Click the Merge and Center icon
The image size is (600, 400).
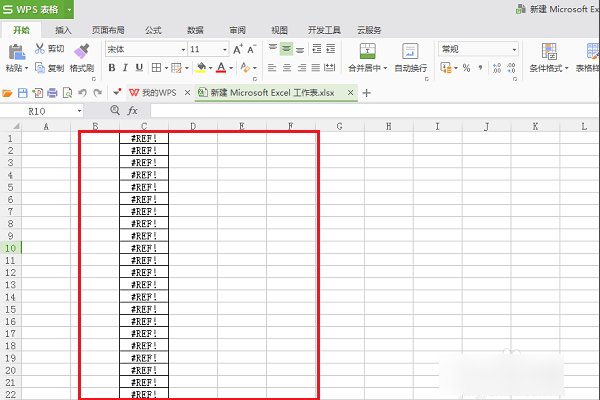coord(367,51)
